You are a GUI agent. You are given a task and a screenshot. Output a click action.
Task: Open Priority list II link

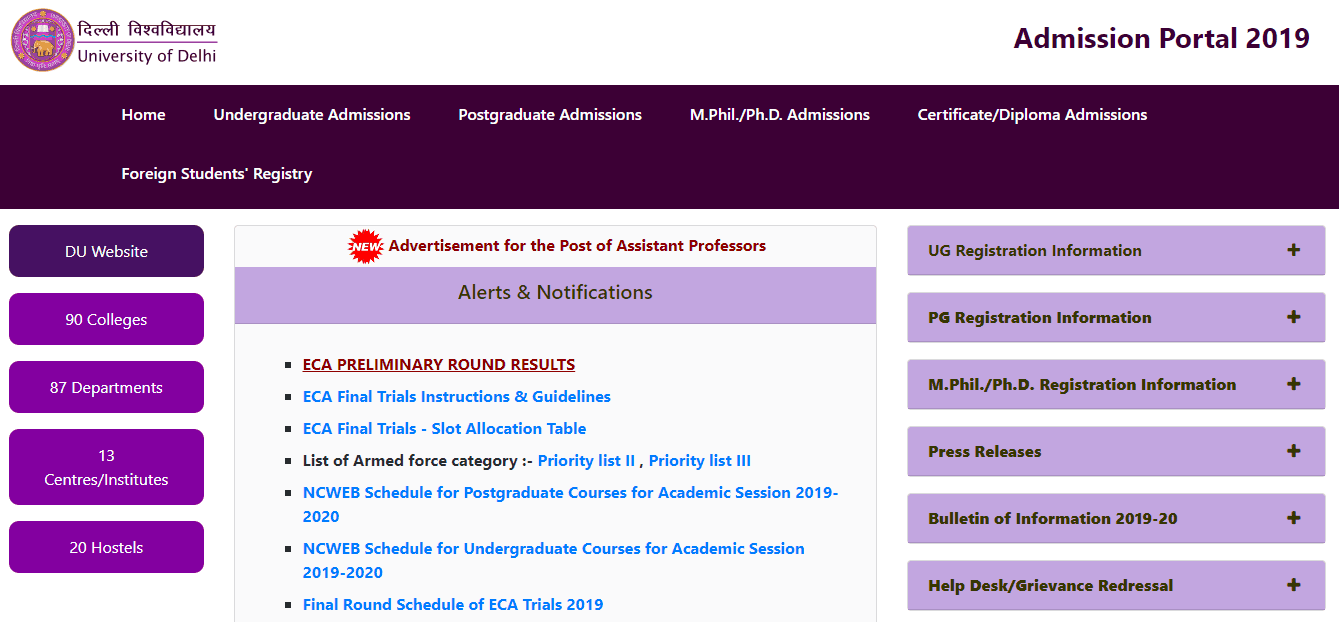tap(586, 461)
